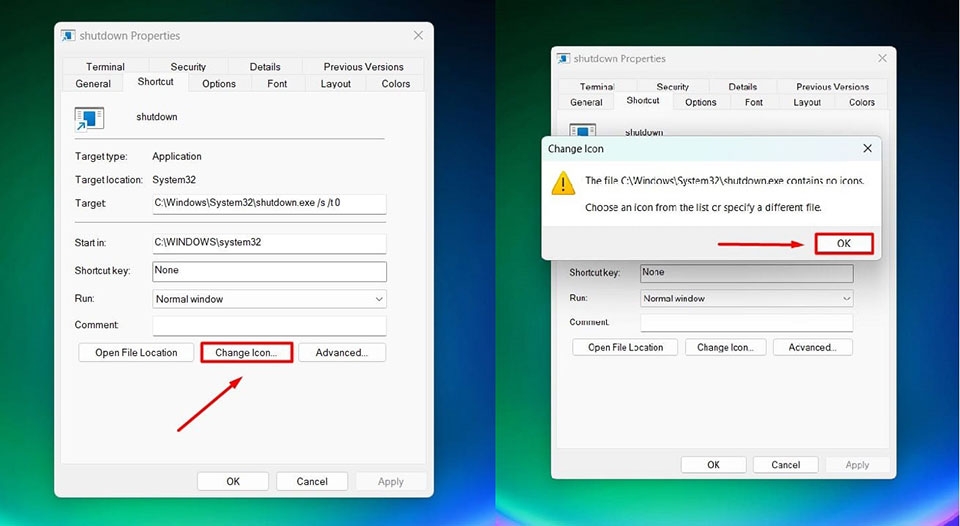Click Cancel in the right Properties window
Screen dimensions: 960x526
[x=786, y=465]
